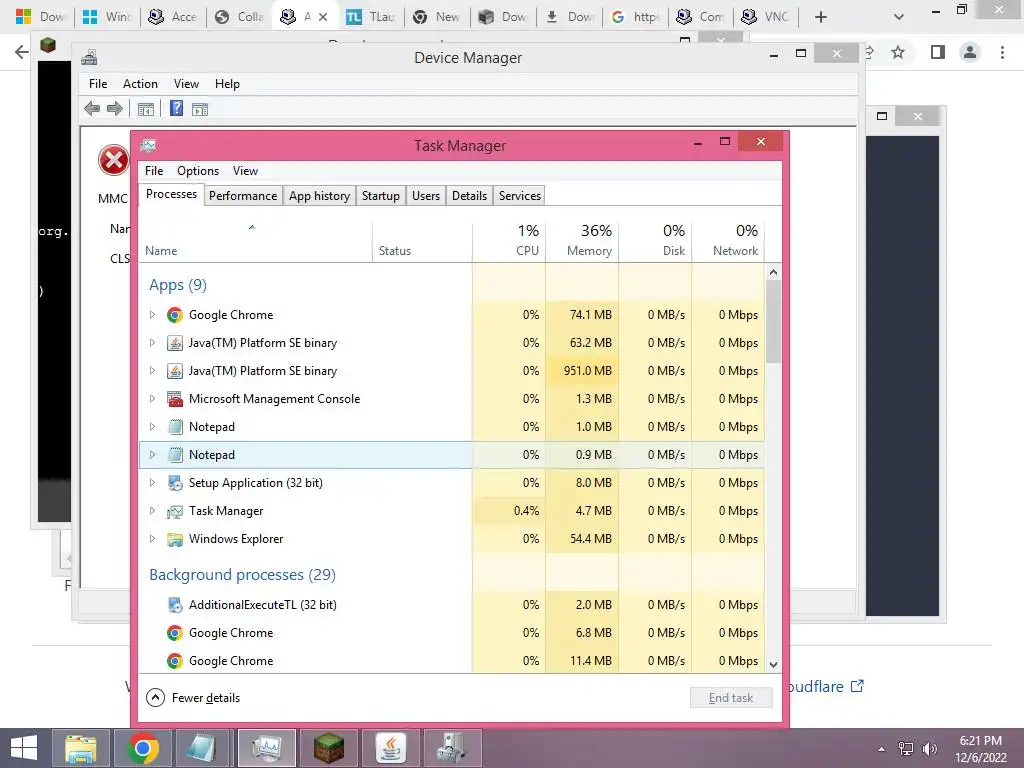1024x768 pixels.
Task: Click the Java icon on the taskbar
Action: 391,748
